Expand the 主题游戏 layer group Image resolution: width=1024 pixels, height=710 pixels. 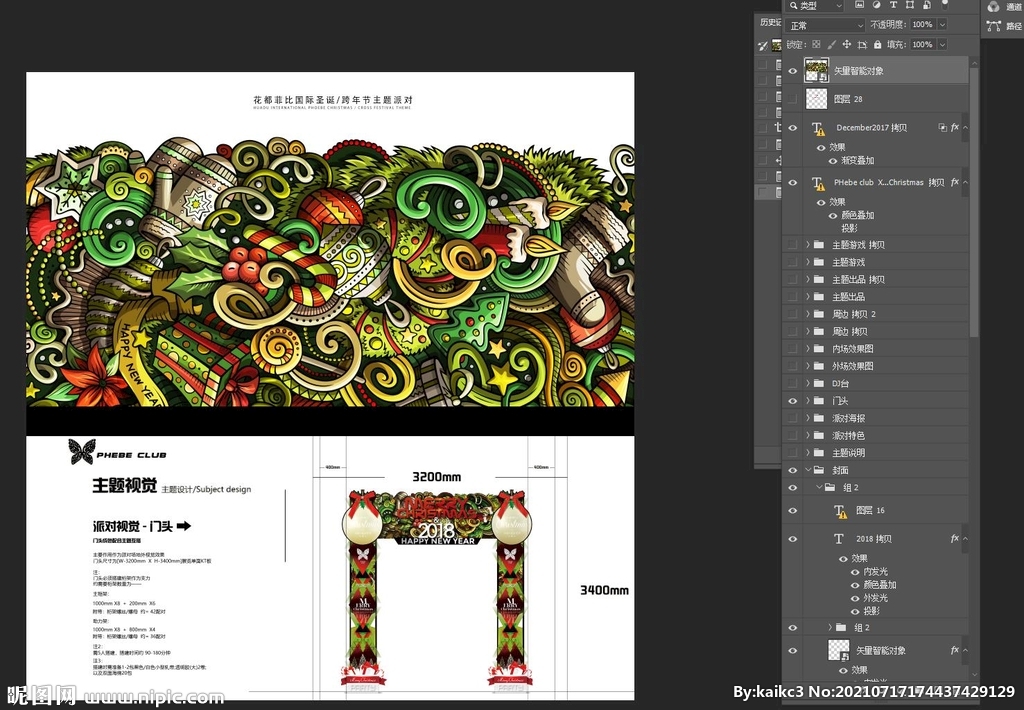coord(808,262)
